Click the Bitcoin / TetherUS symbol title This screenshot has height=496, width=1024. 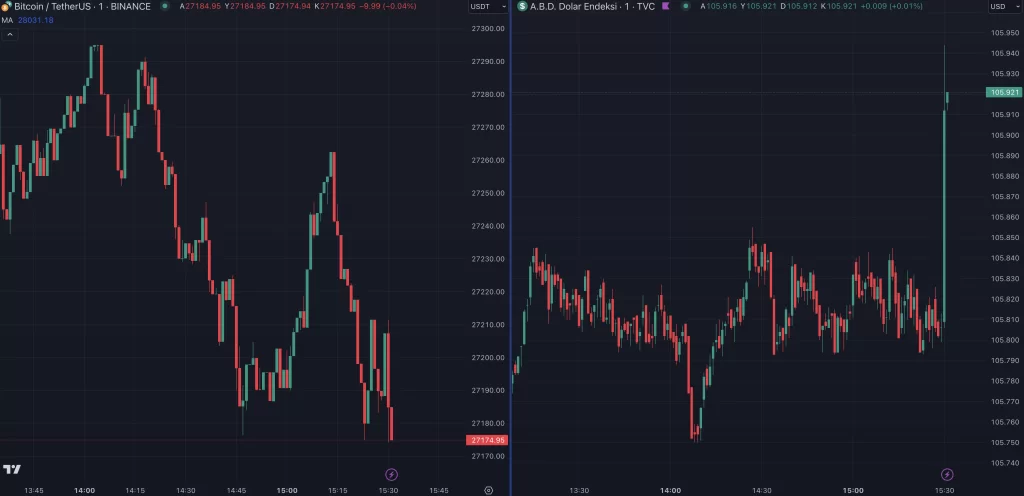[82, 6]
